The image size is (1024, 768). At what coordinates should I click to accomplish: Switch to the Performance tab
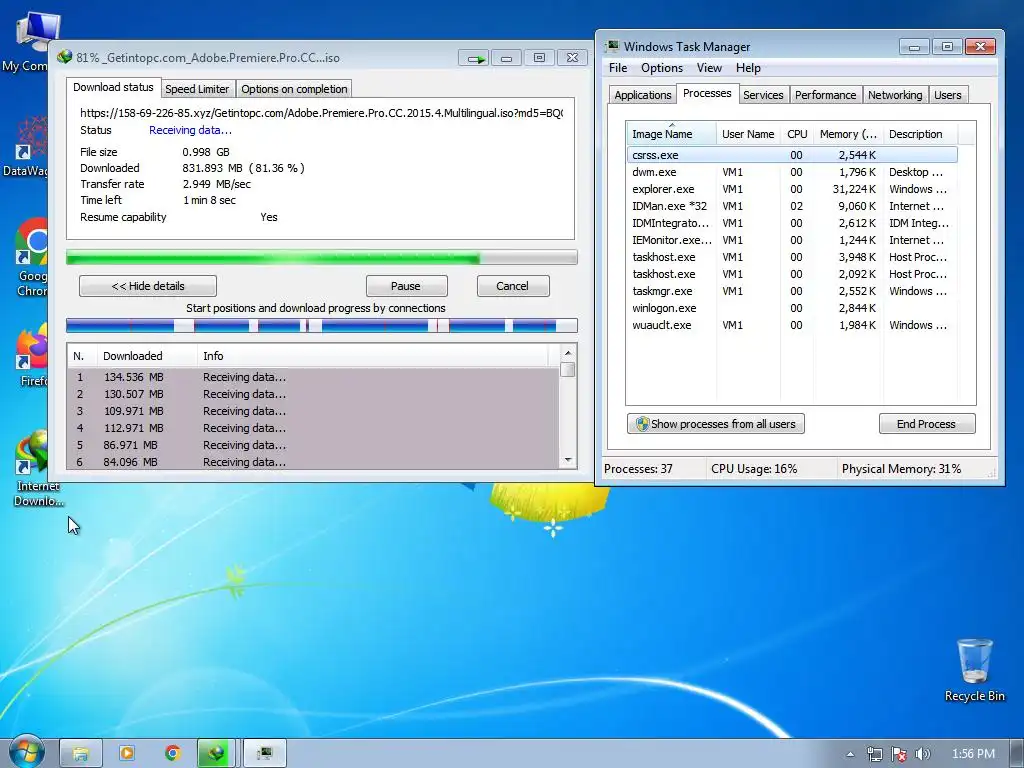[x=825, y=95]
